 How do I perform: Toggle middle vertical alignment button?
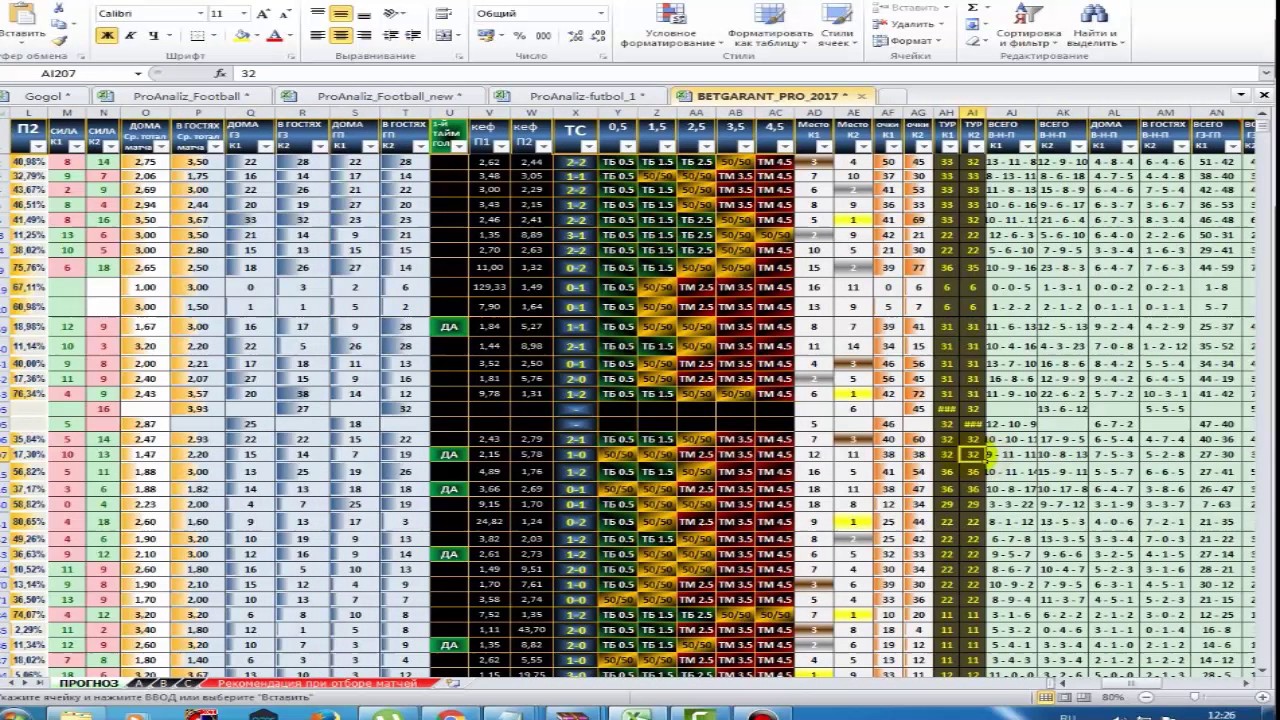coord(341,14)
